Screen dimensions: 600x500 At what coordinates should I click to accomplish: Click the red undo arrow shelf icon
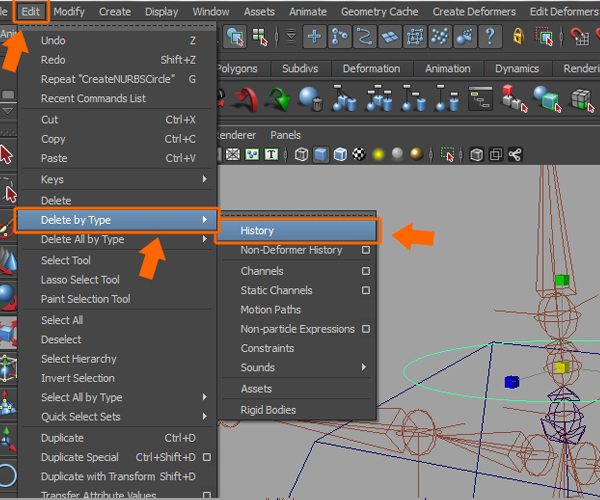247,99
